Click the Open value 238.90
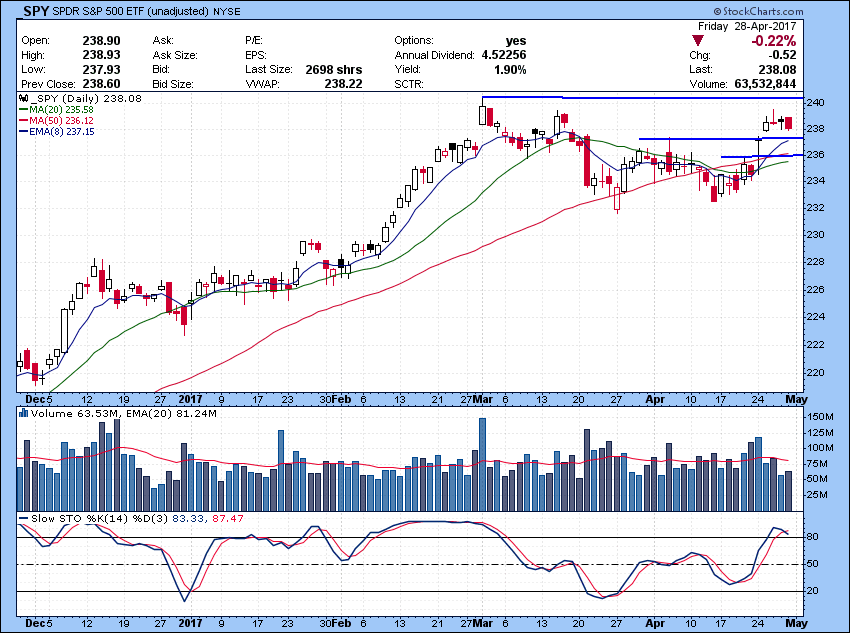The image size is (850, 633). (101, 41)
